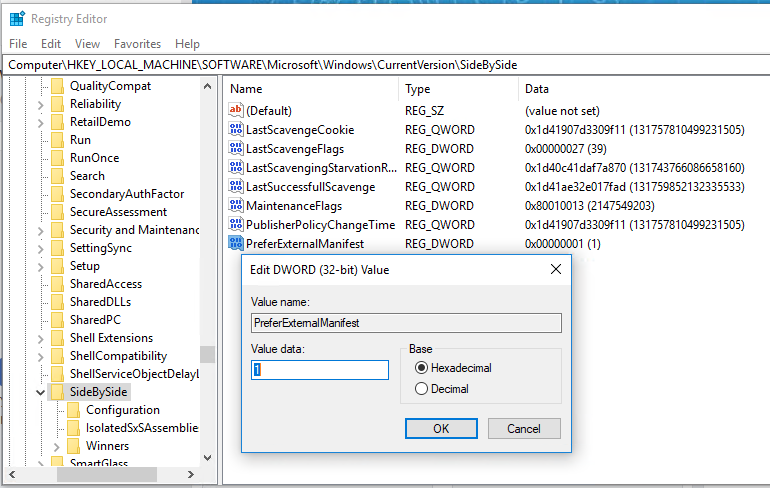Sort values by the Name column header
The width and height of the screenshot is (770, 488).
(x=312, y=89)
